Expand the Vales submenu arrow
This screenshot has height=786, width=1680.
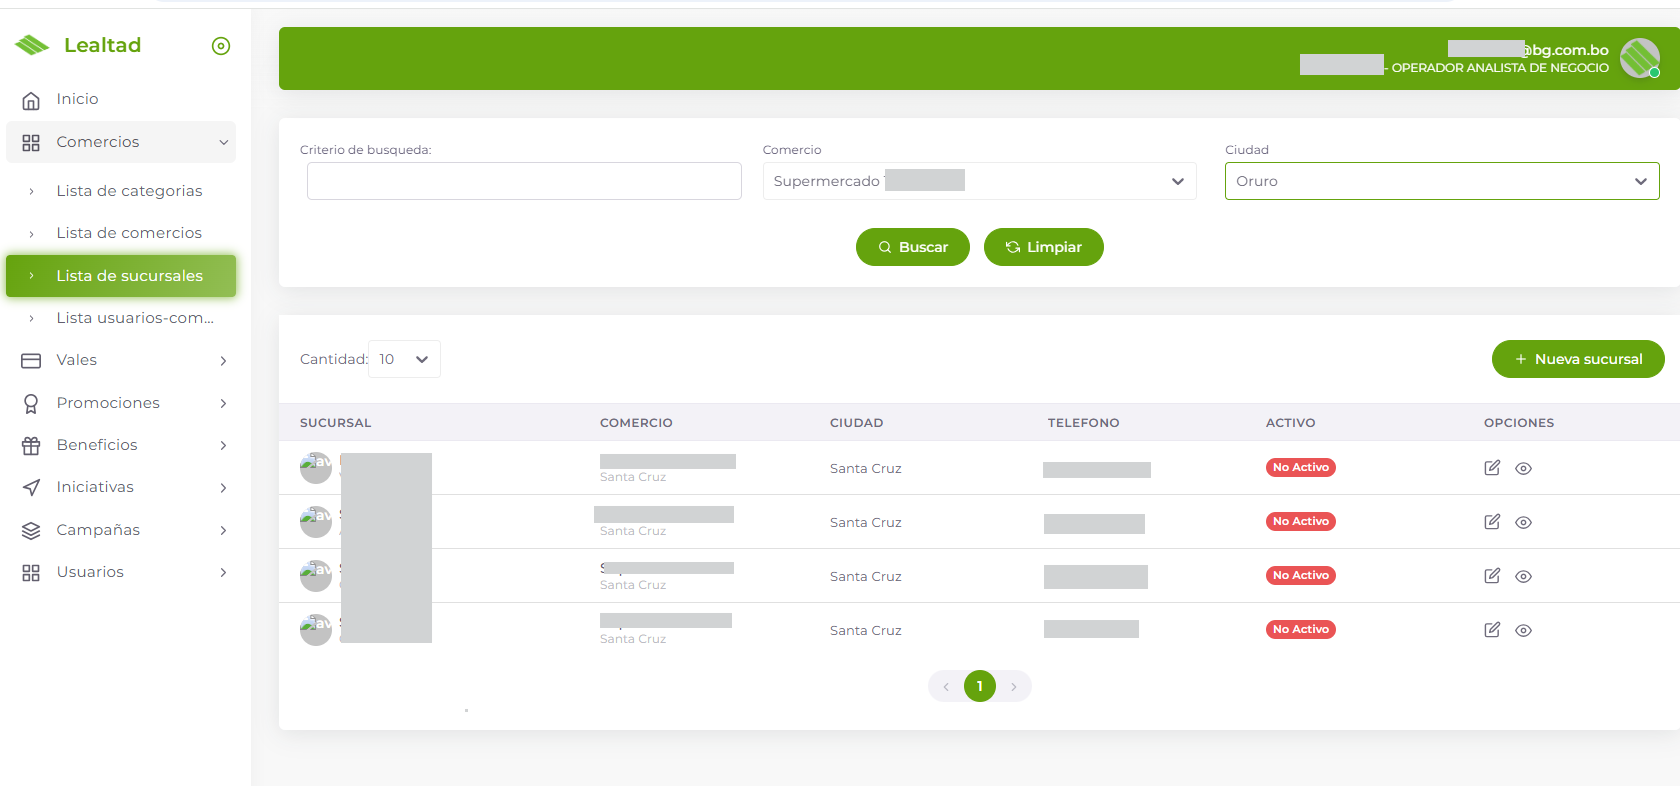tap(224, 361)
